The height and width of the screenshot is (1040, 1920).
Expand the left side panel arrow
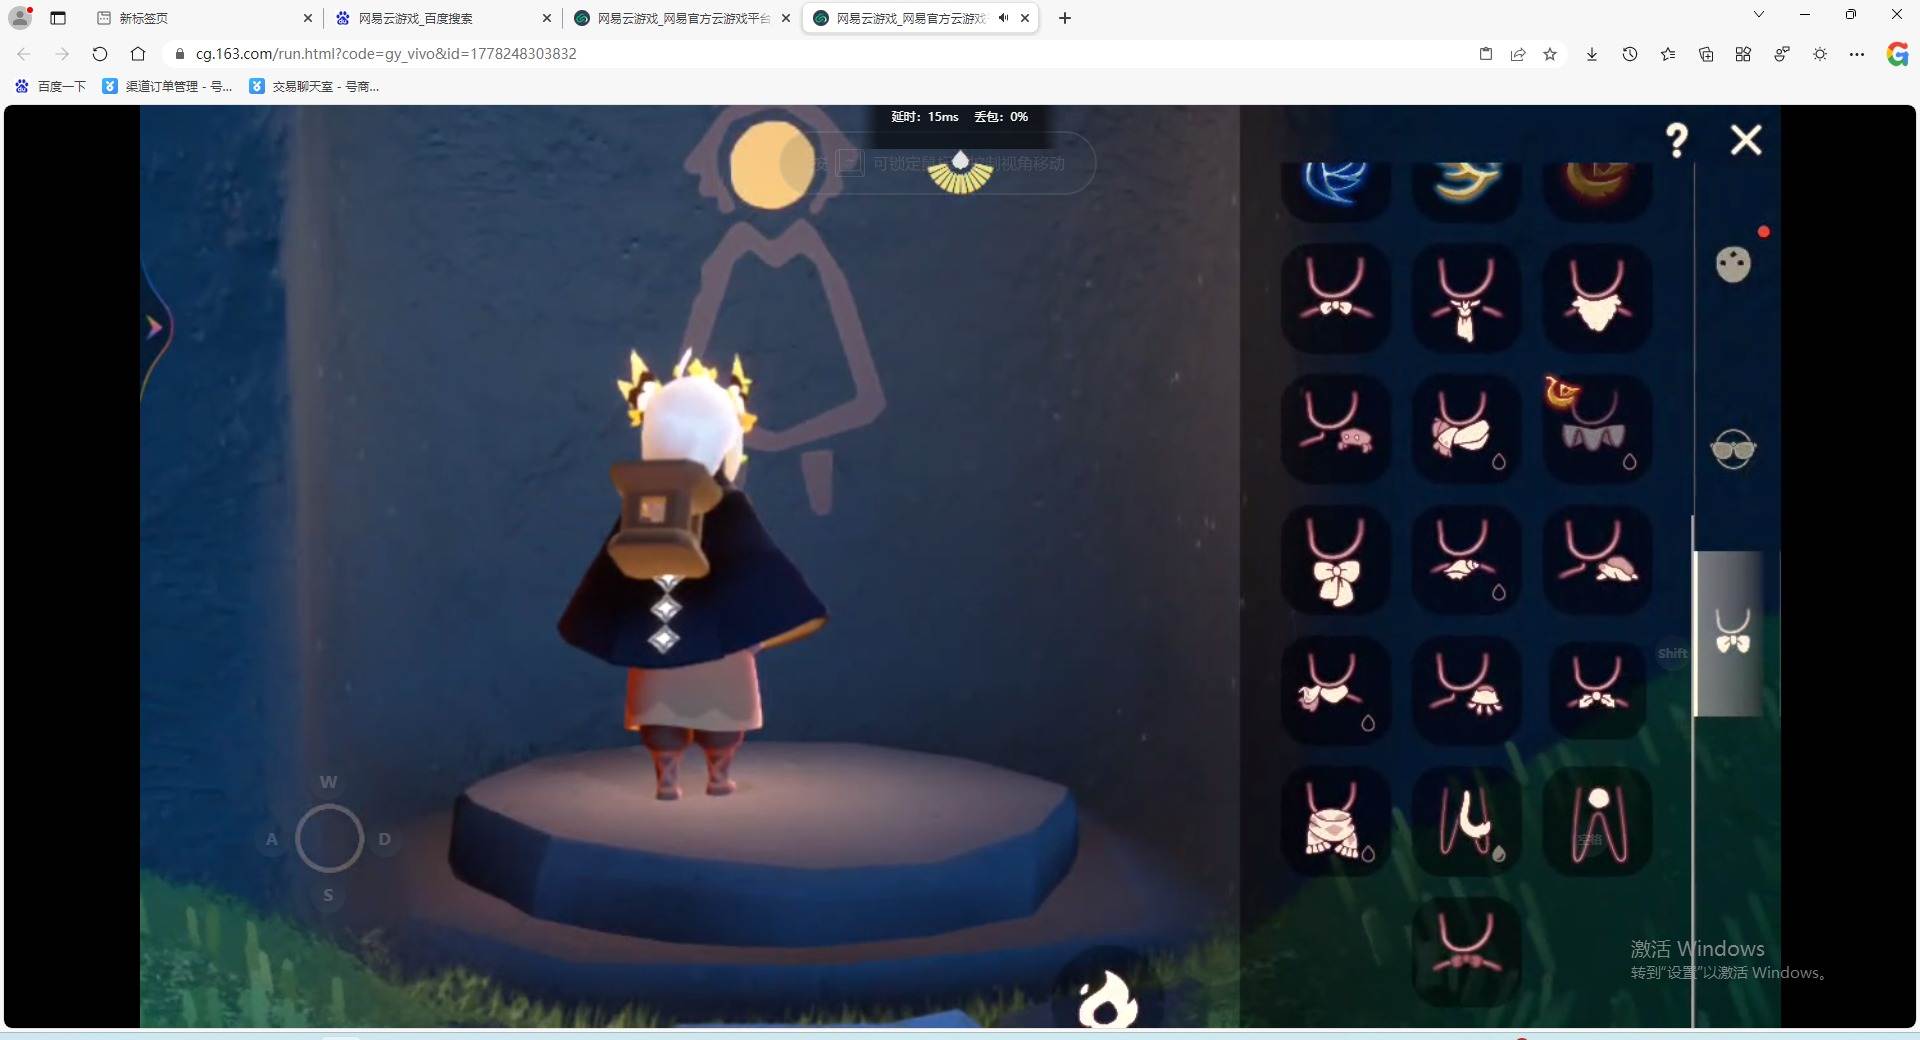tap(154, 327)
